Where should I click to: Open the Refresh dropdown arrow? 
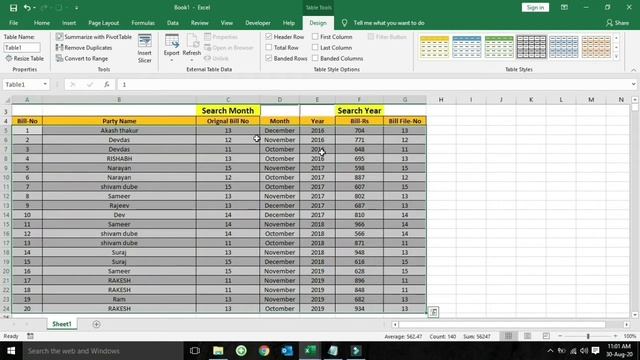click(191, 60)
